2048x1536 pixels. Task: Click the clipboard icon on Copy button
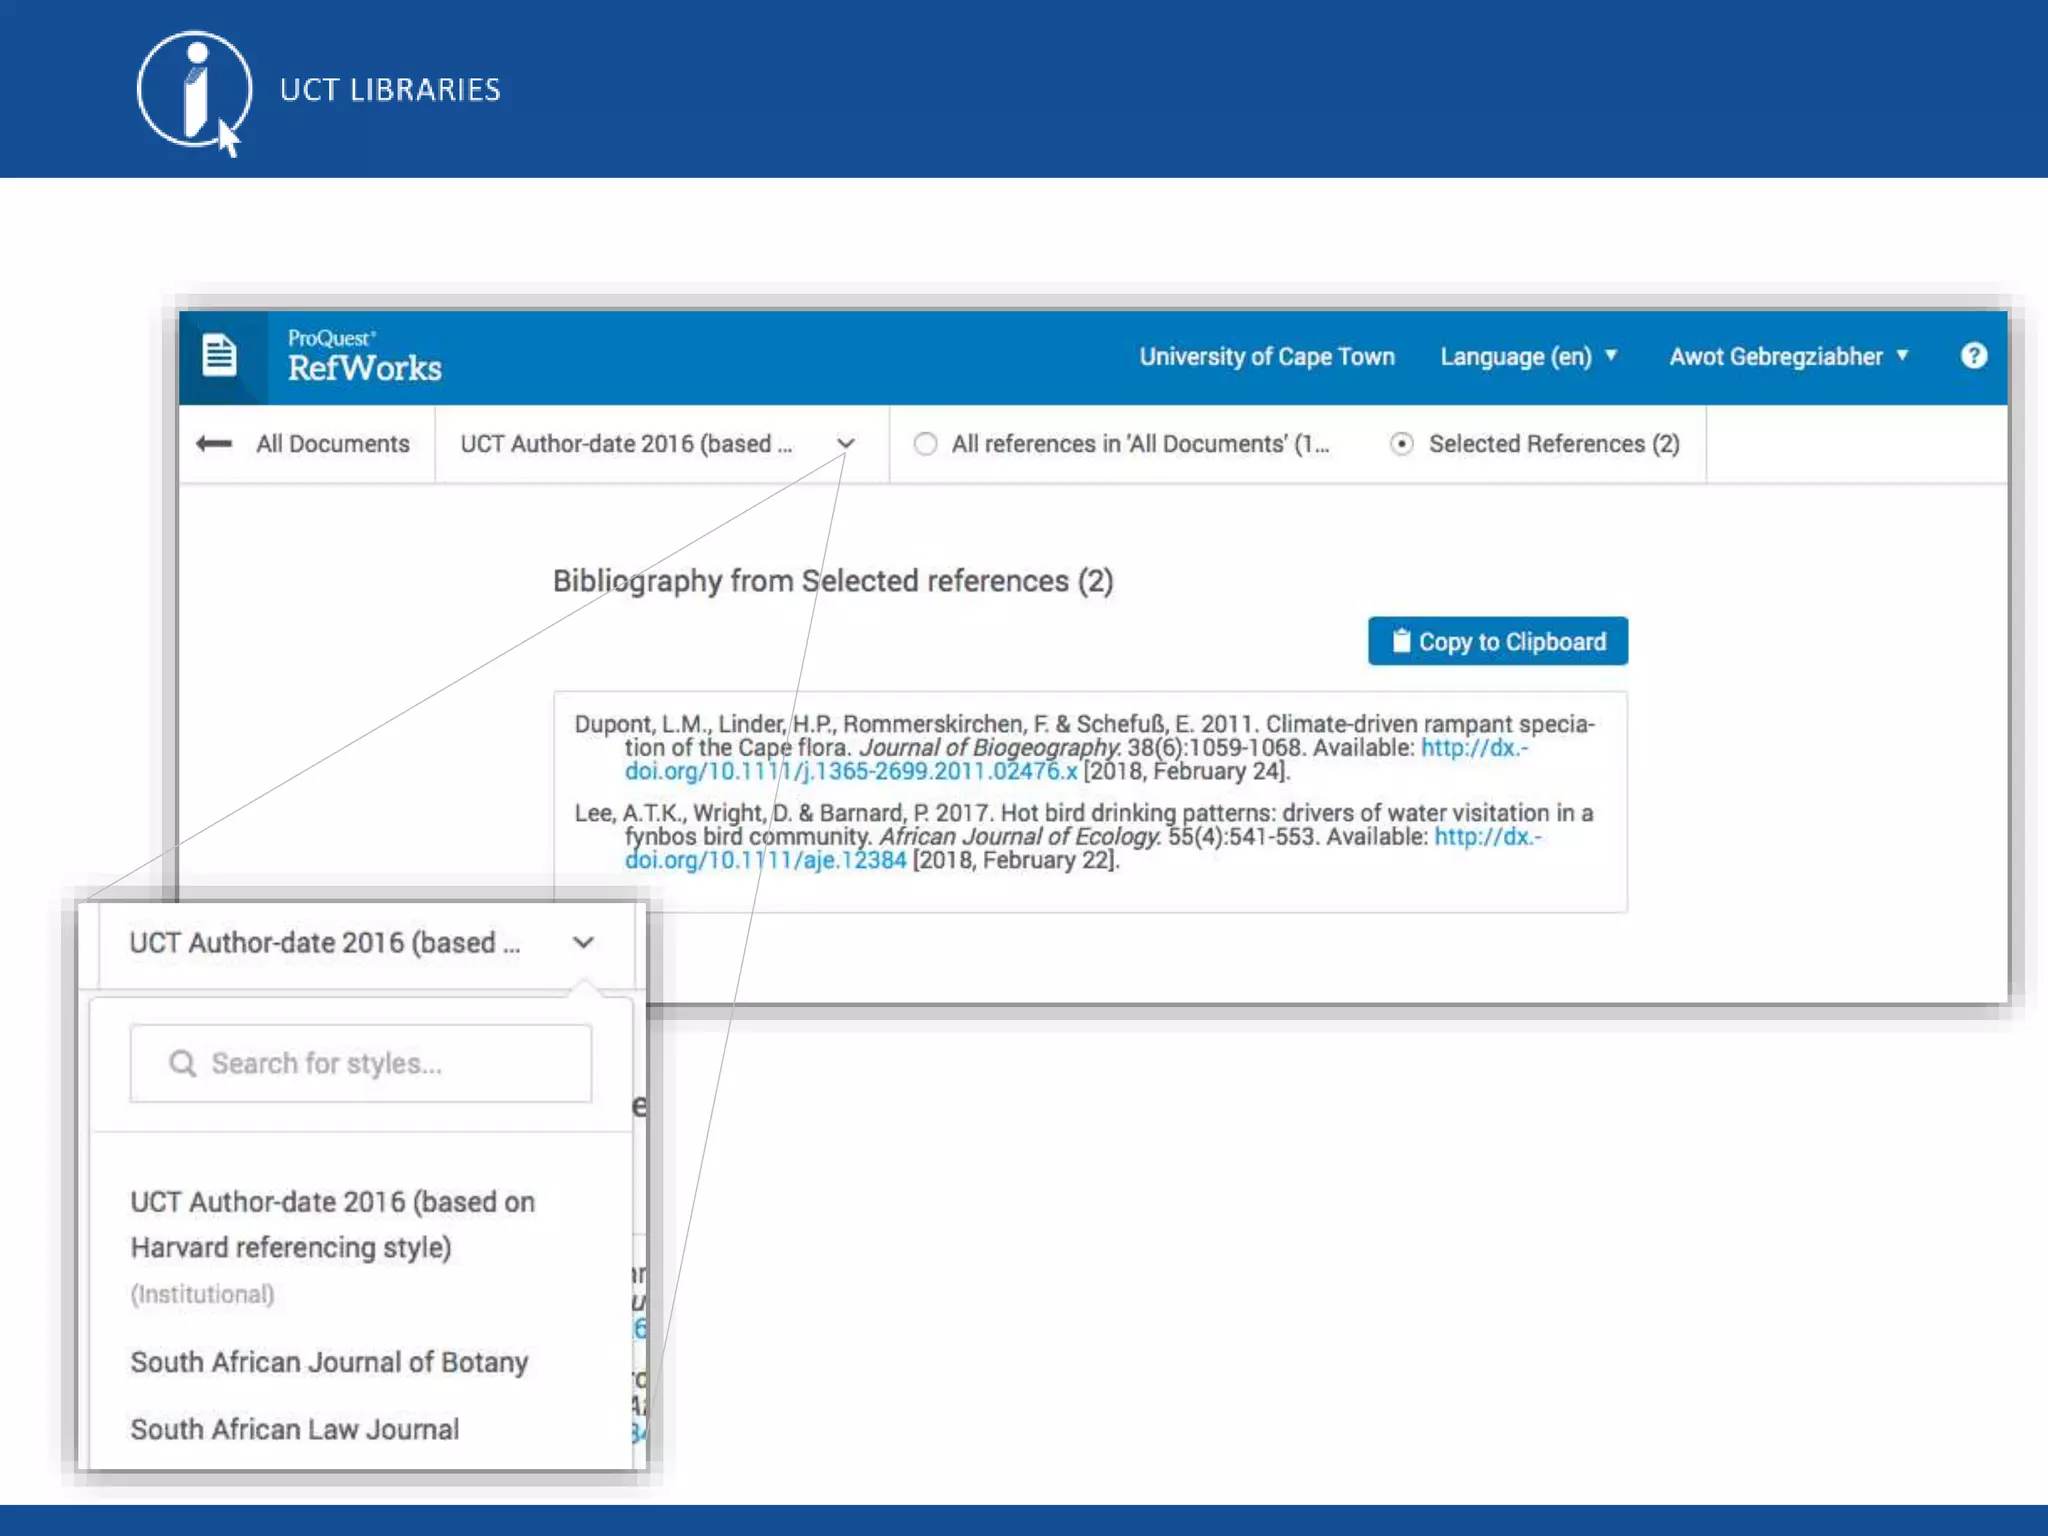pos(1401,641)
